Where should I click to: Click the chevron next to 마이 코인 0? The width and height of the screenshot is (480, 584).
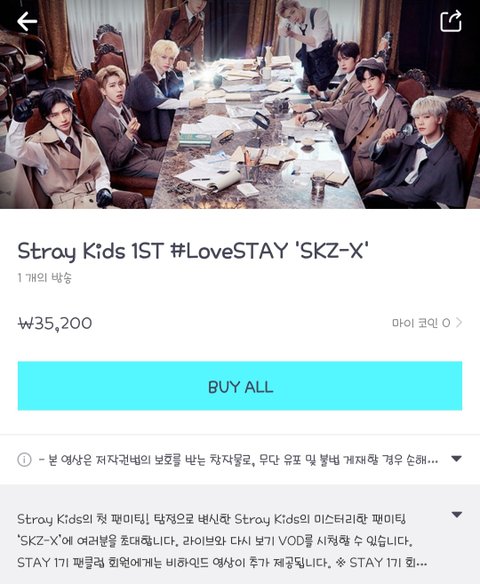tap(459, 323)
